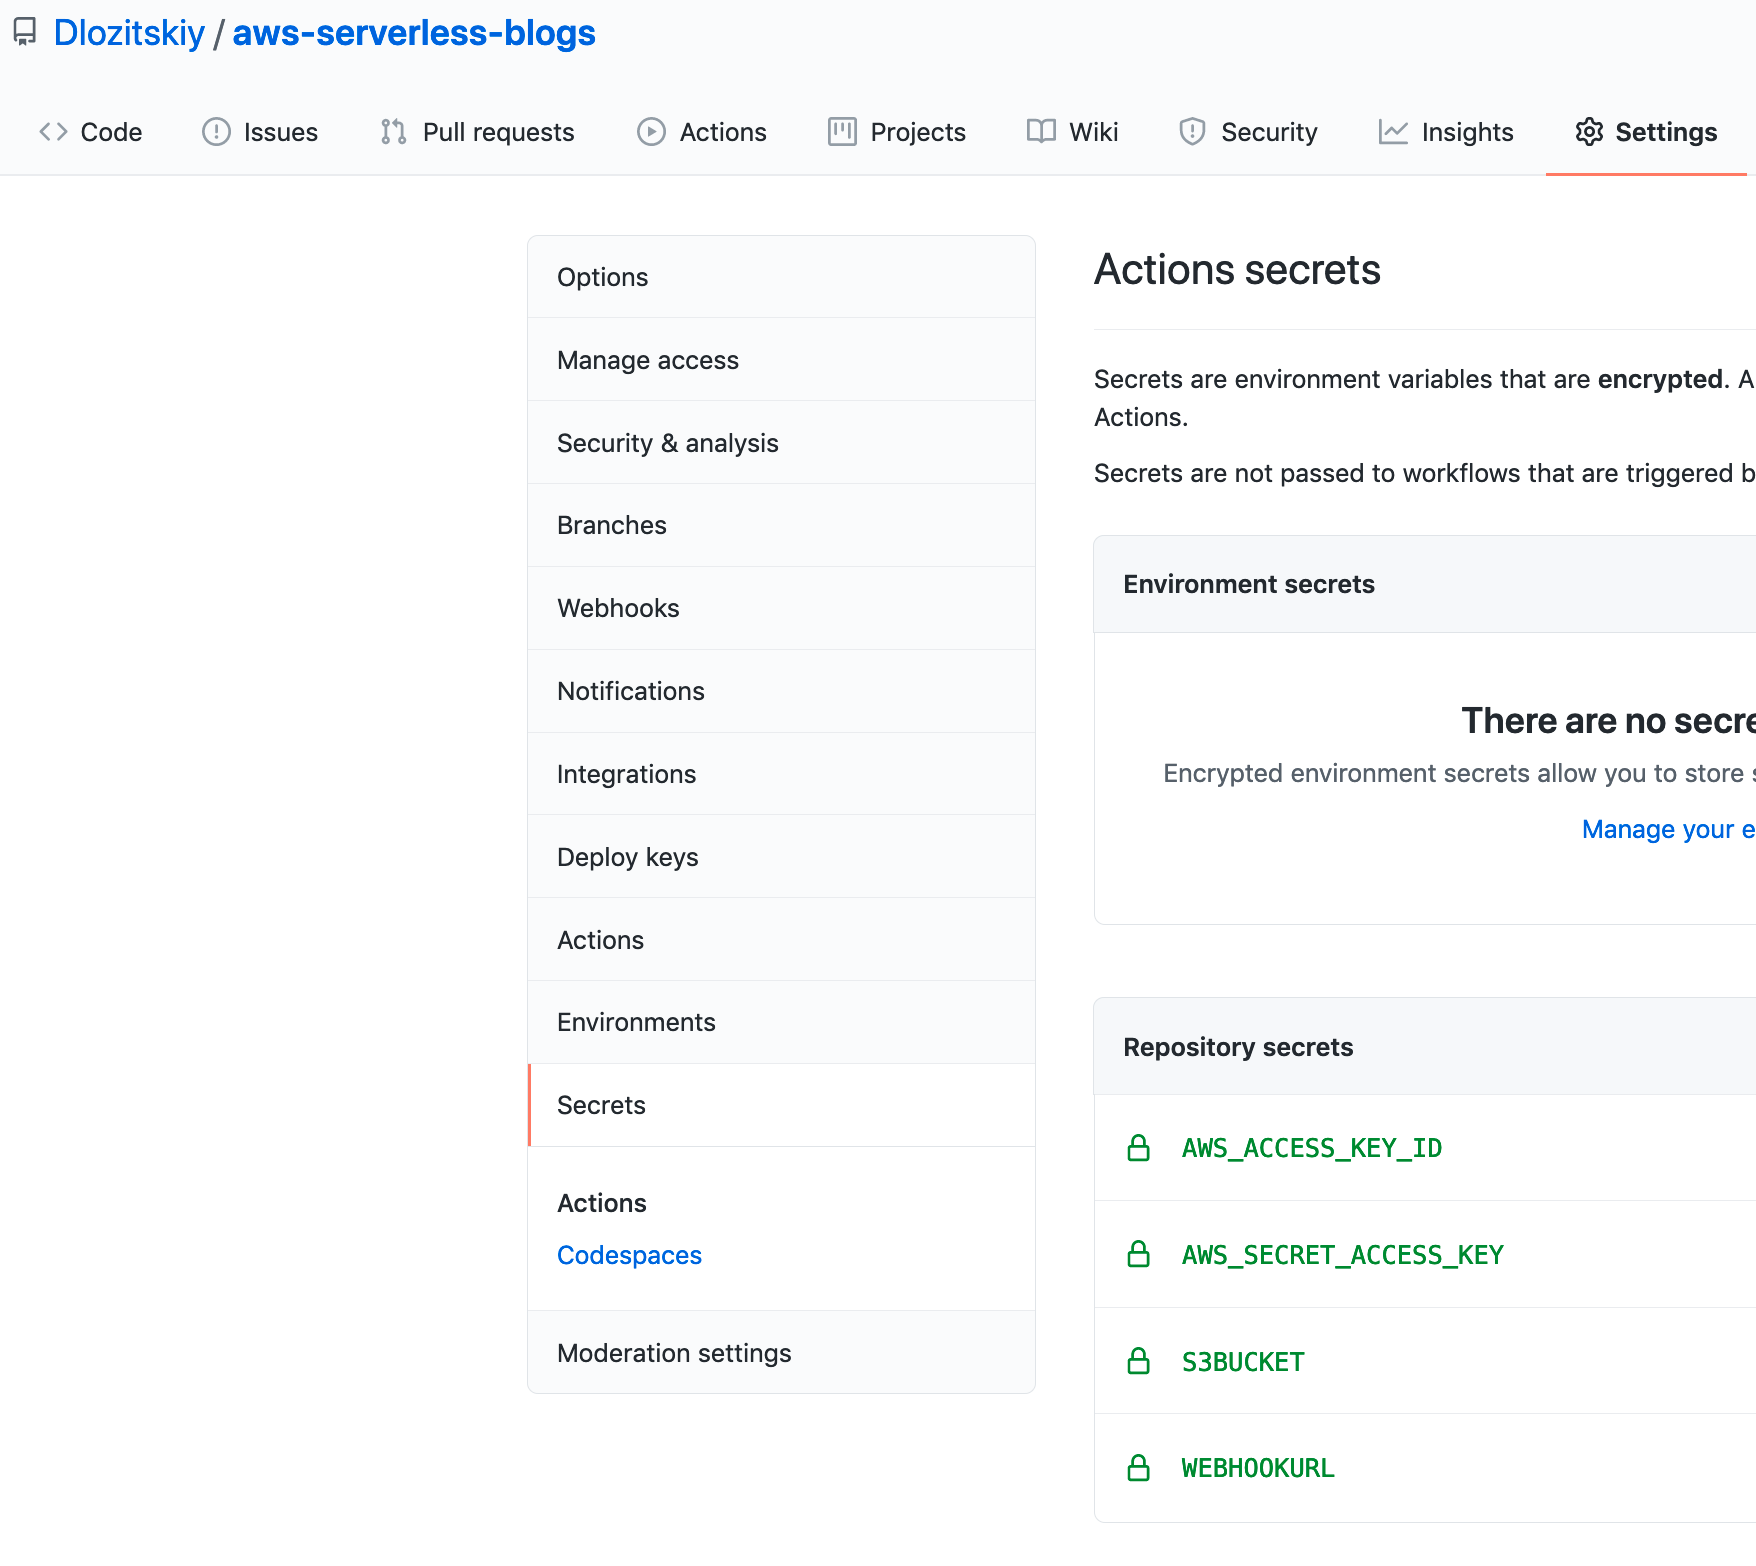Click the AWS_ACCESS_KEY_ID secret name
This screenshot has width=1756, height=1566.
(1312, 1148)
